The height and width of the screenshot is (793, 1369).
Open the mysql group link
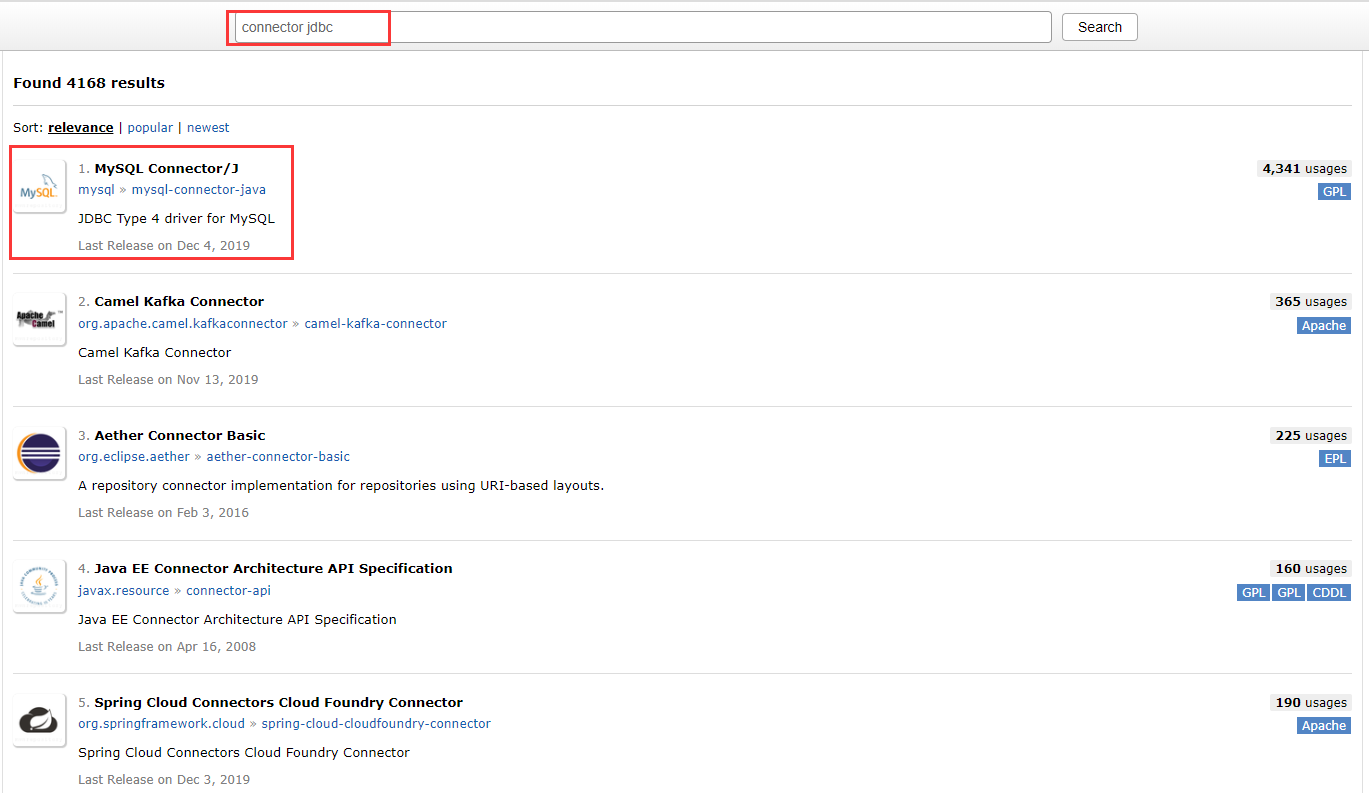97,190
